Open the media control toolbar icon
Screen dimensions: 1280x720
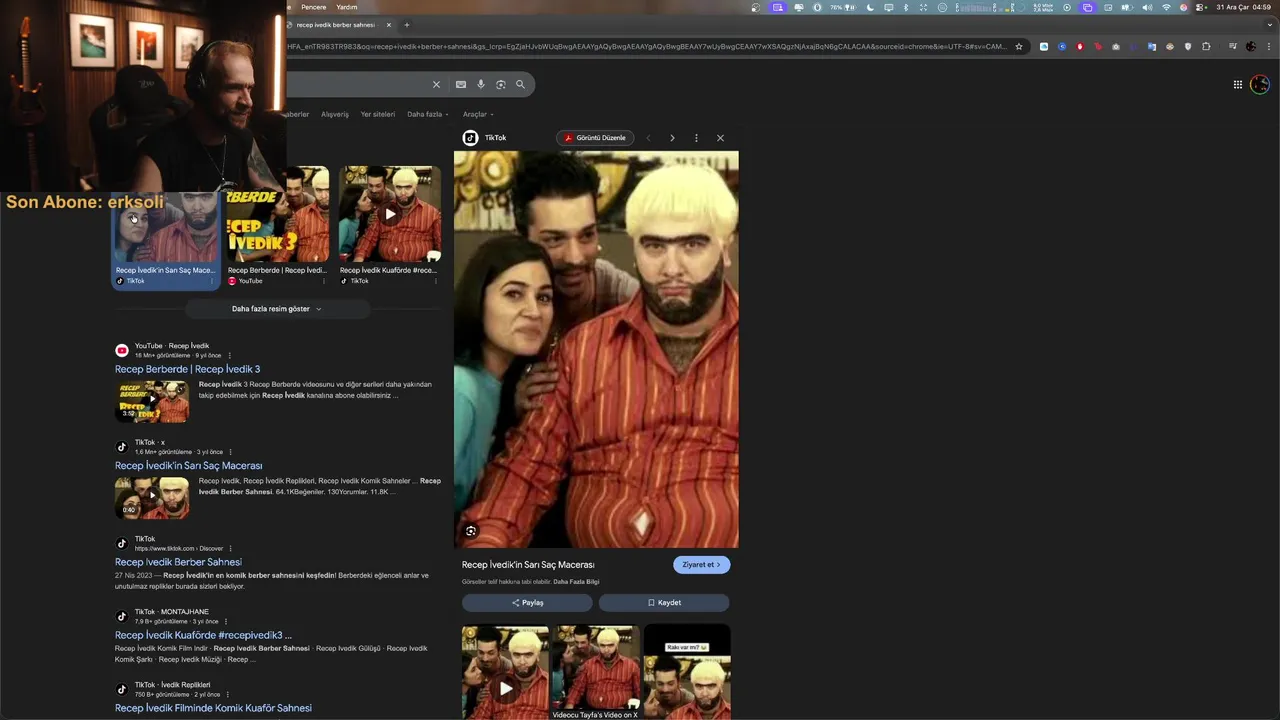[1232, 46]
